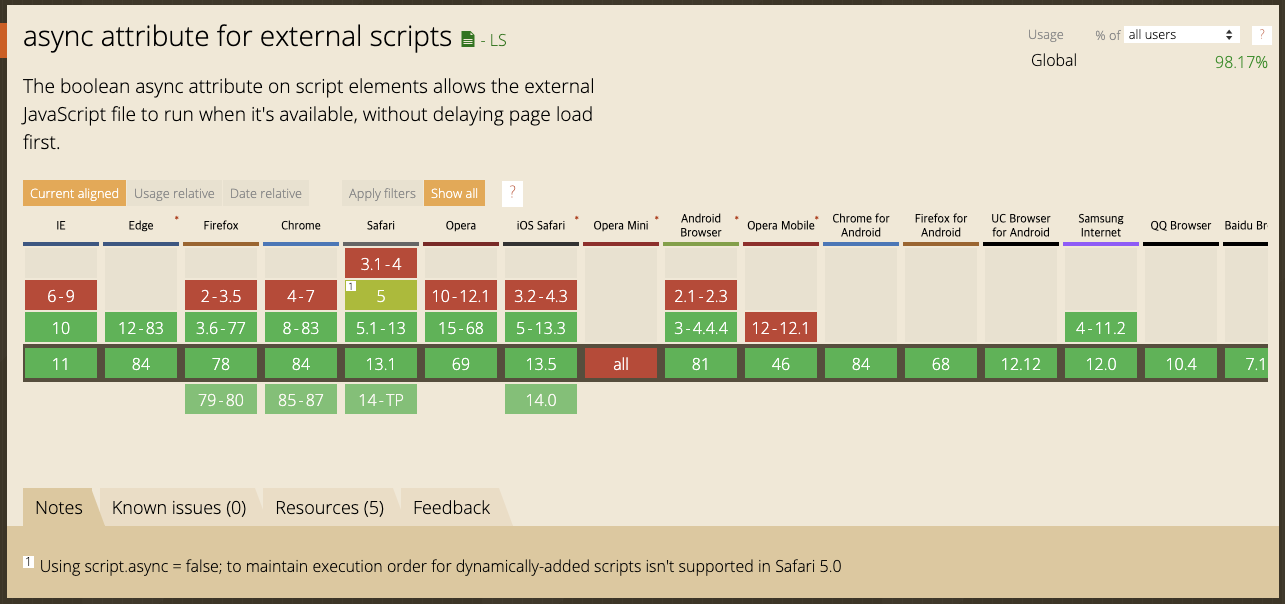The width and height of the screenshot is (1285, 604).
Task: Click the Opera Mini column header
Action: coord(621,226)
